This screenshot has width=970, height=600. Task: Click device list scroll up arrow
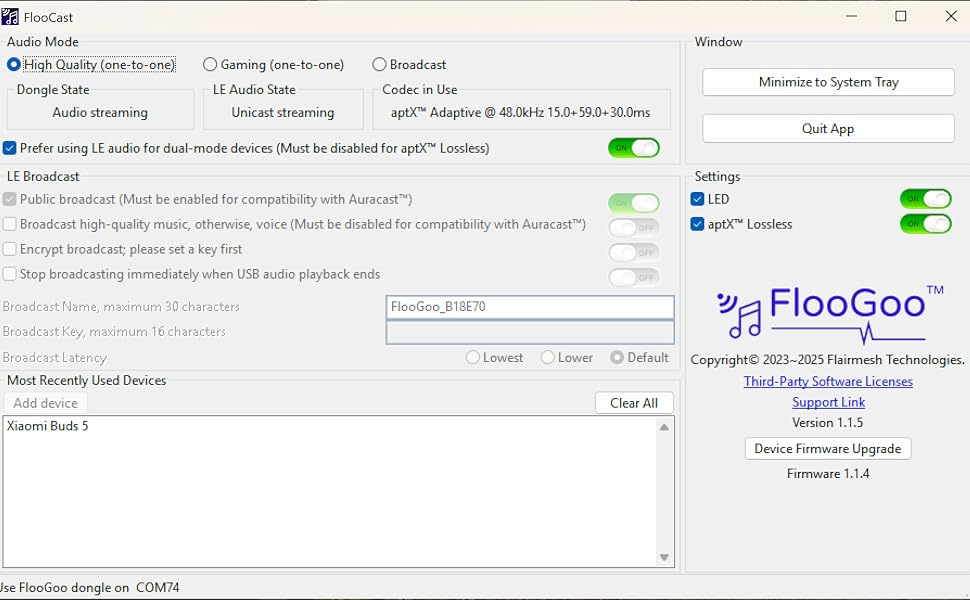pos(664,427)
